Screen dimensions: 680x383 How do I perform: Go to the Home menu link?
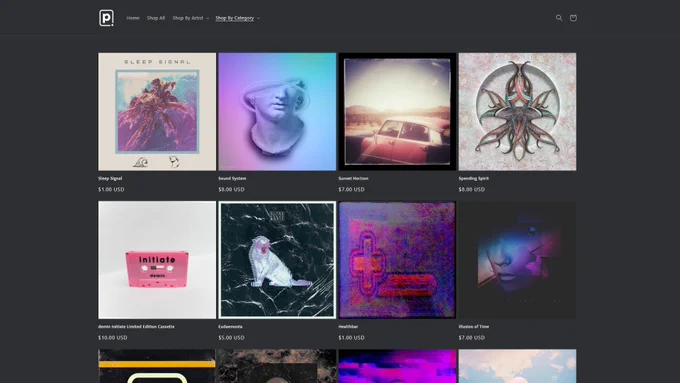coord(133,18)
